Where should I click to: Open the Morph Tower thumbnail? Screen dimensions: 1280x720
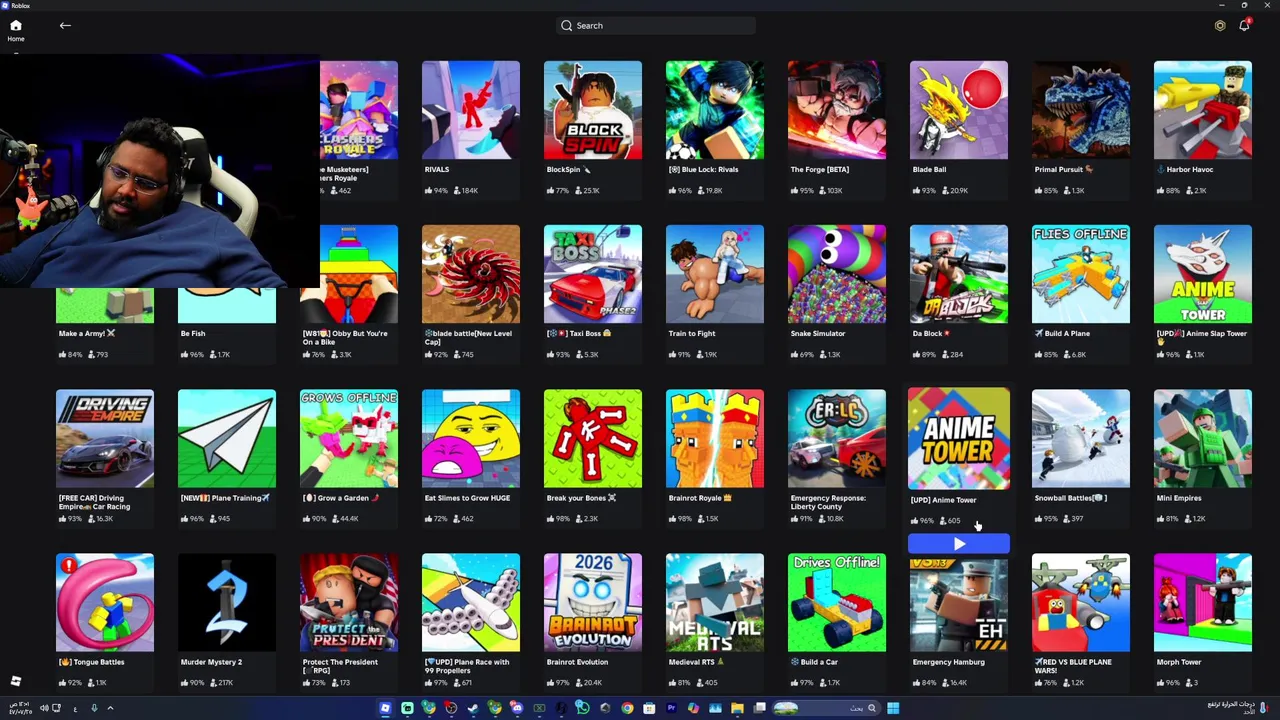[1203, 602]
